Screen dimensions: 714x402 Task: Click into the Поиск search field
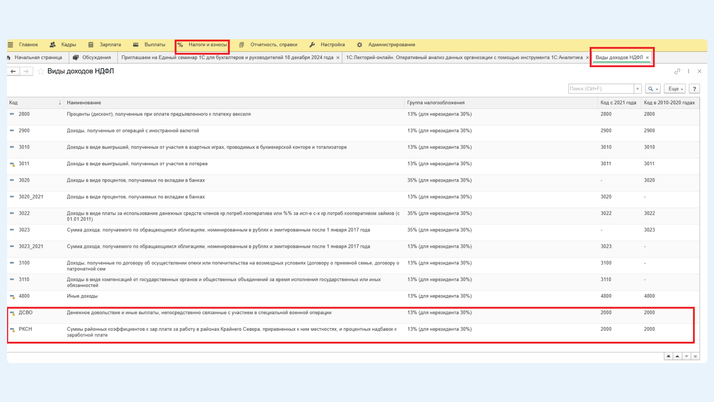[x=600, y=89]
